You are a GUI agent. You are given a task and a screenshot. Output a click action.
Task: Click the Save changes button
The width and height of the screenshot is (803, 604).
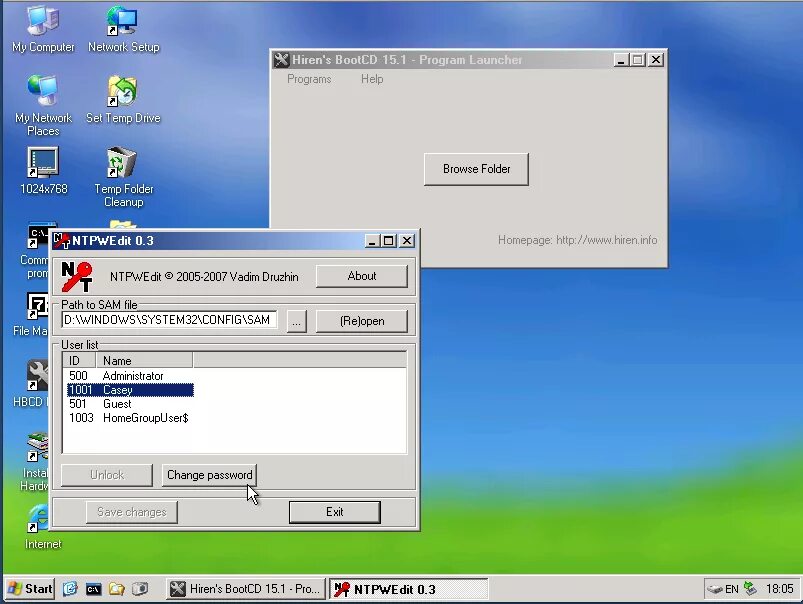click(132, 512)
